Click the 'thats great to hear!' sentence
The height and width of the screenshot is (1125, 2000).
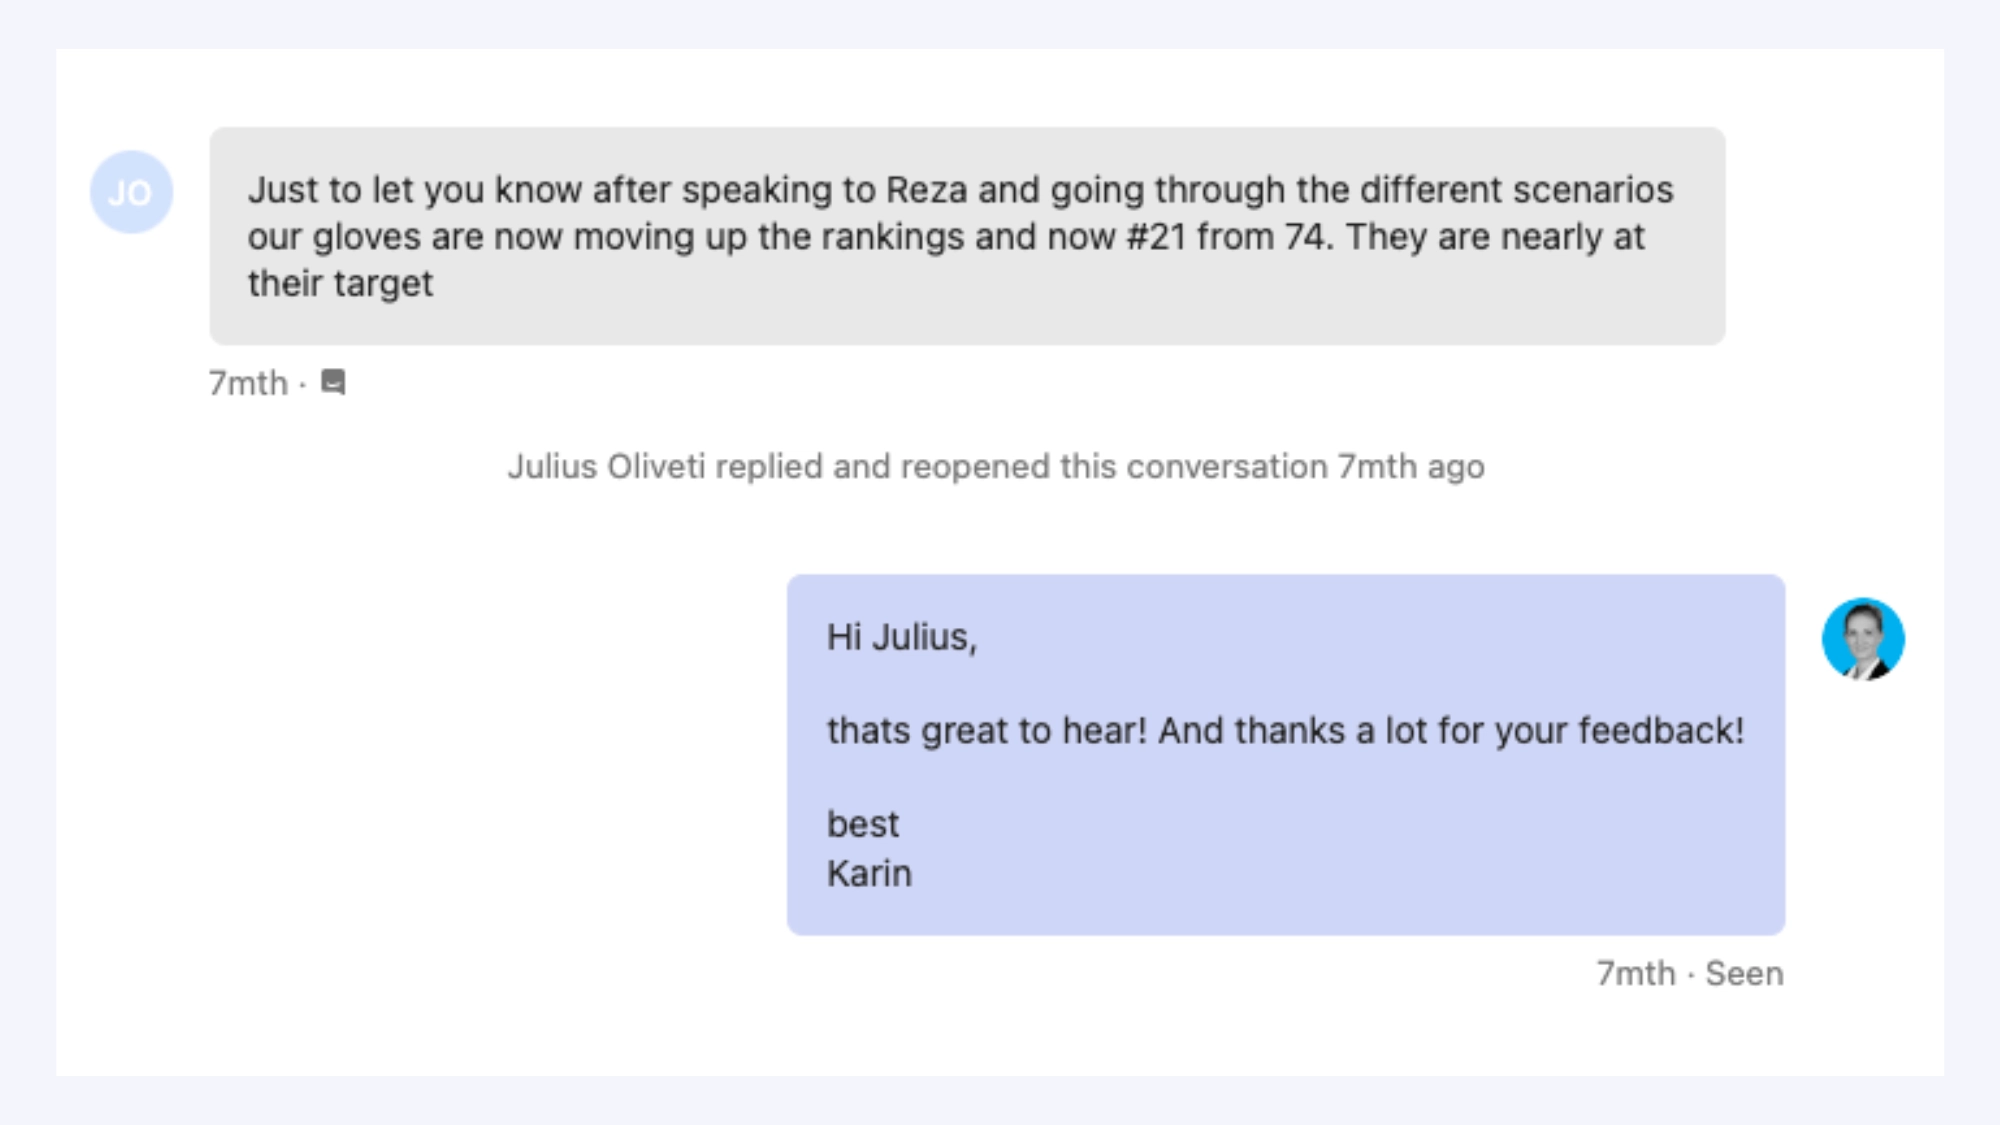(x=987, y=731)
